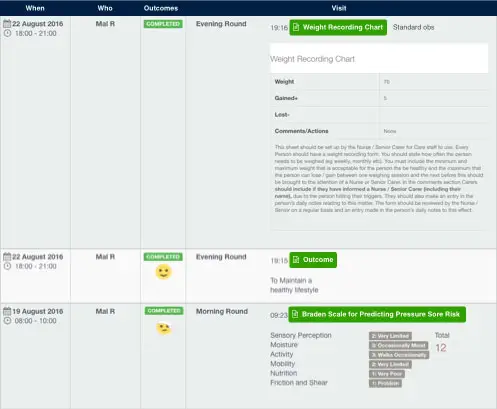Open the green Outcome button at 19:15
This screenshot has width=497, height=409.
[x=313, y=260]
